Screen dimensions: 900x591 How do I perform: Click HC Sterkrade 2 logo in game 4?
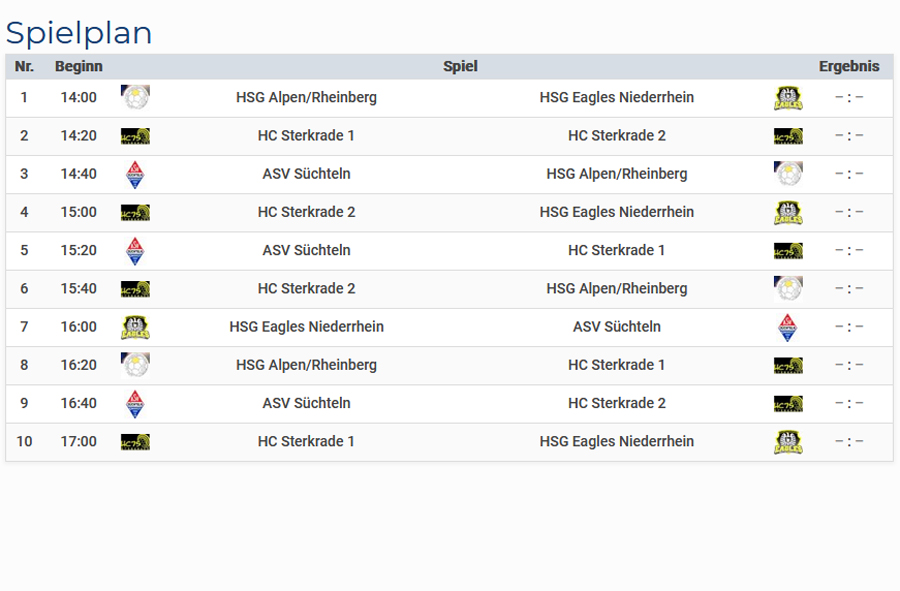click(135, 212)
